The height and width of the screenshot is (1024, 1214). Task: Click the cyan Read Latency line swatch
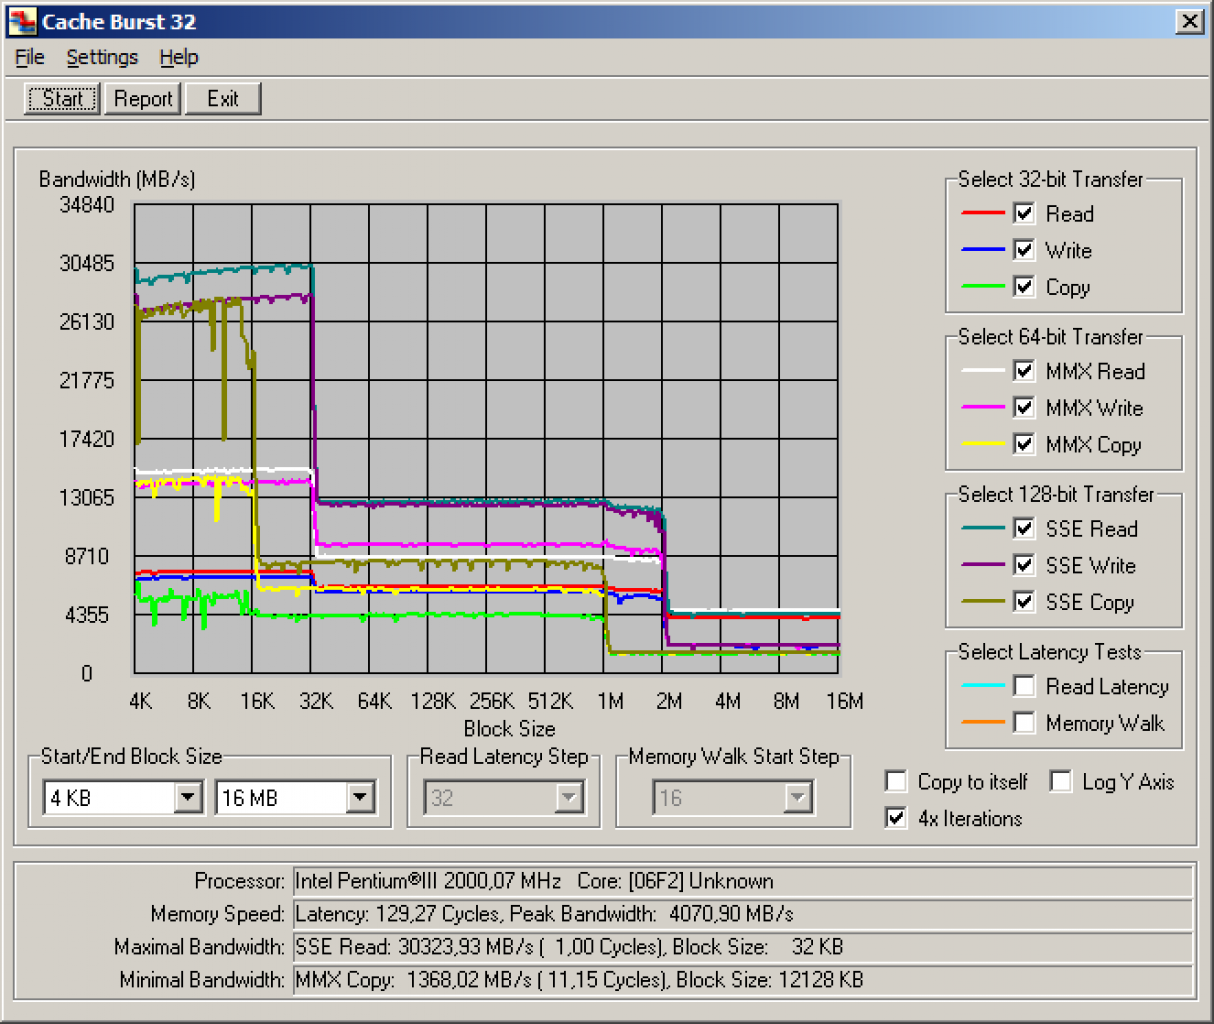(x=982, y=686)
